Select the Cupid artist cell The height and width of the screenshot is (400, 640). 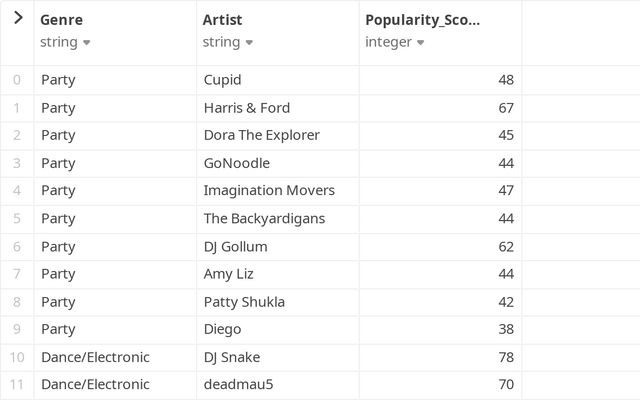pos(278,80)
